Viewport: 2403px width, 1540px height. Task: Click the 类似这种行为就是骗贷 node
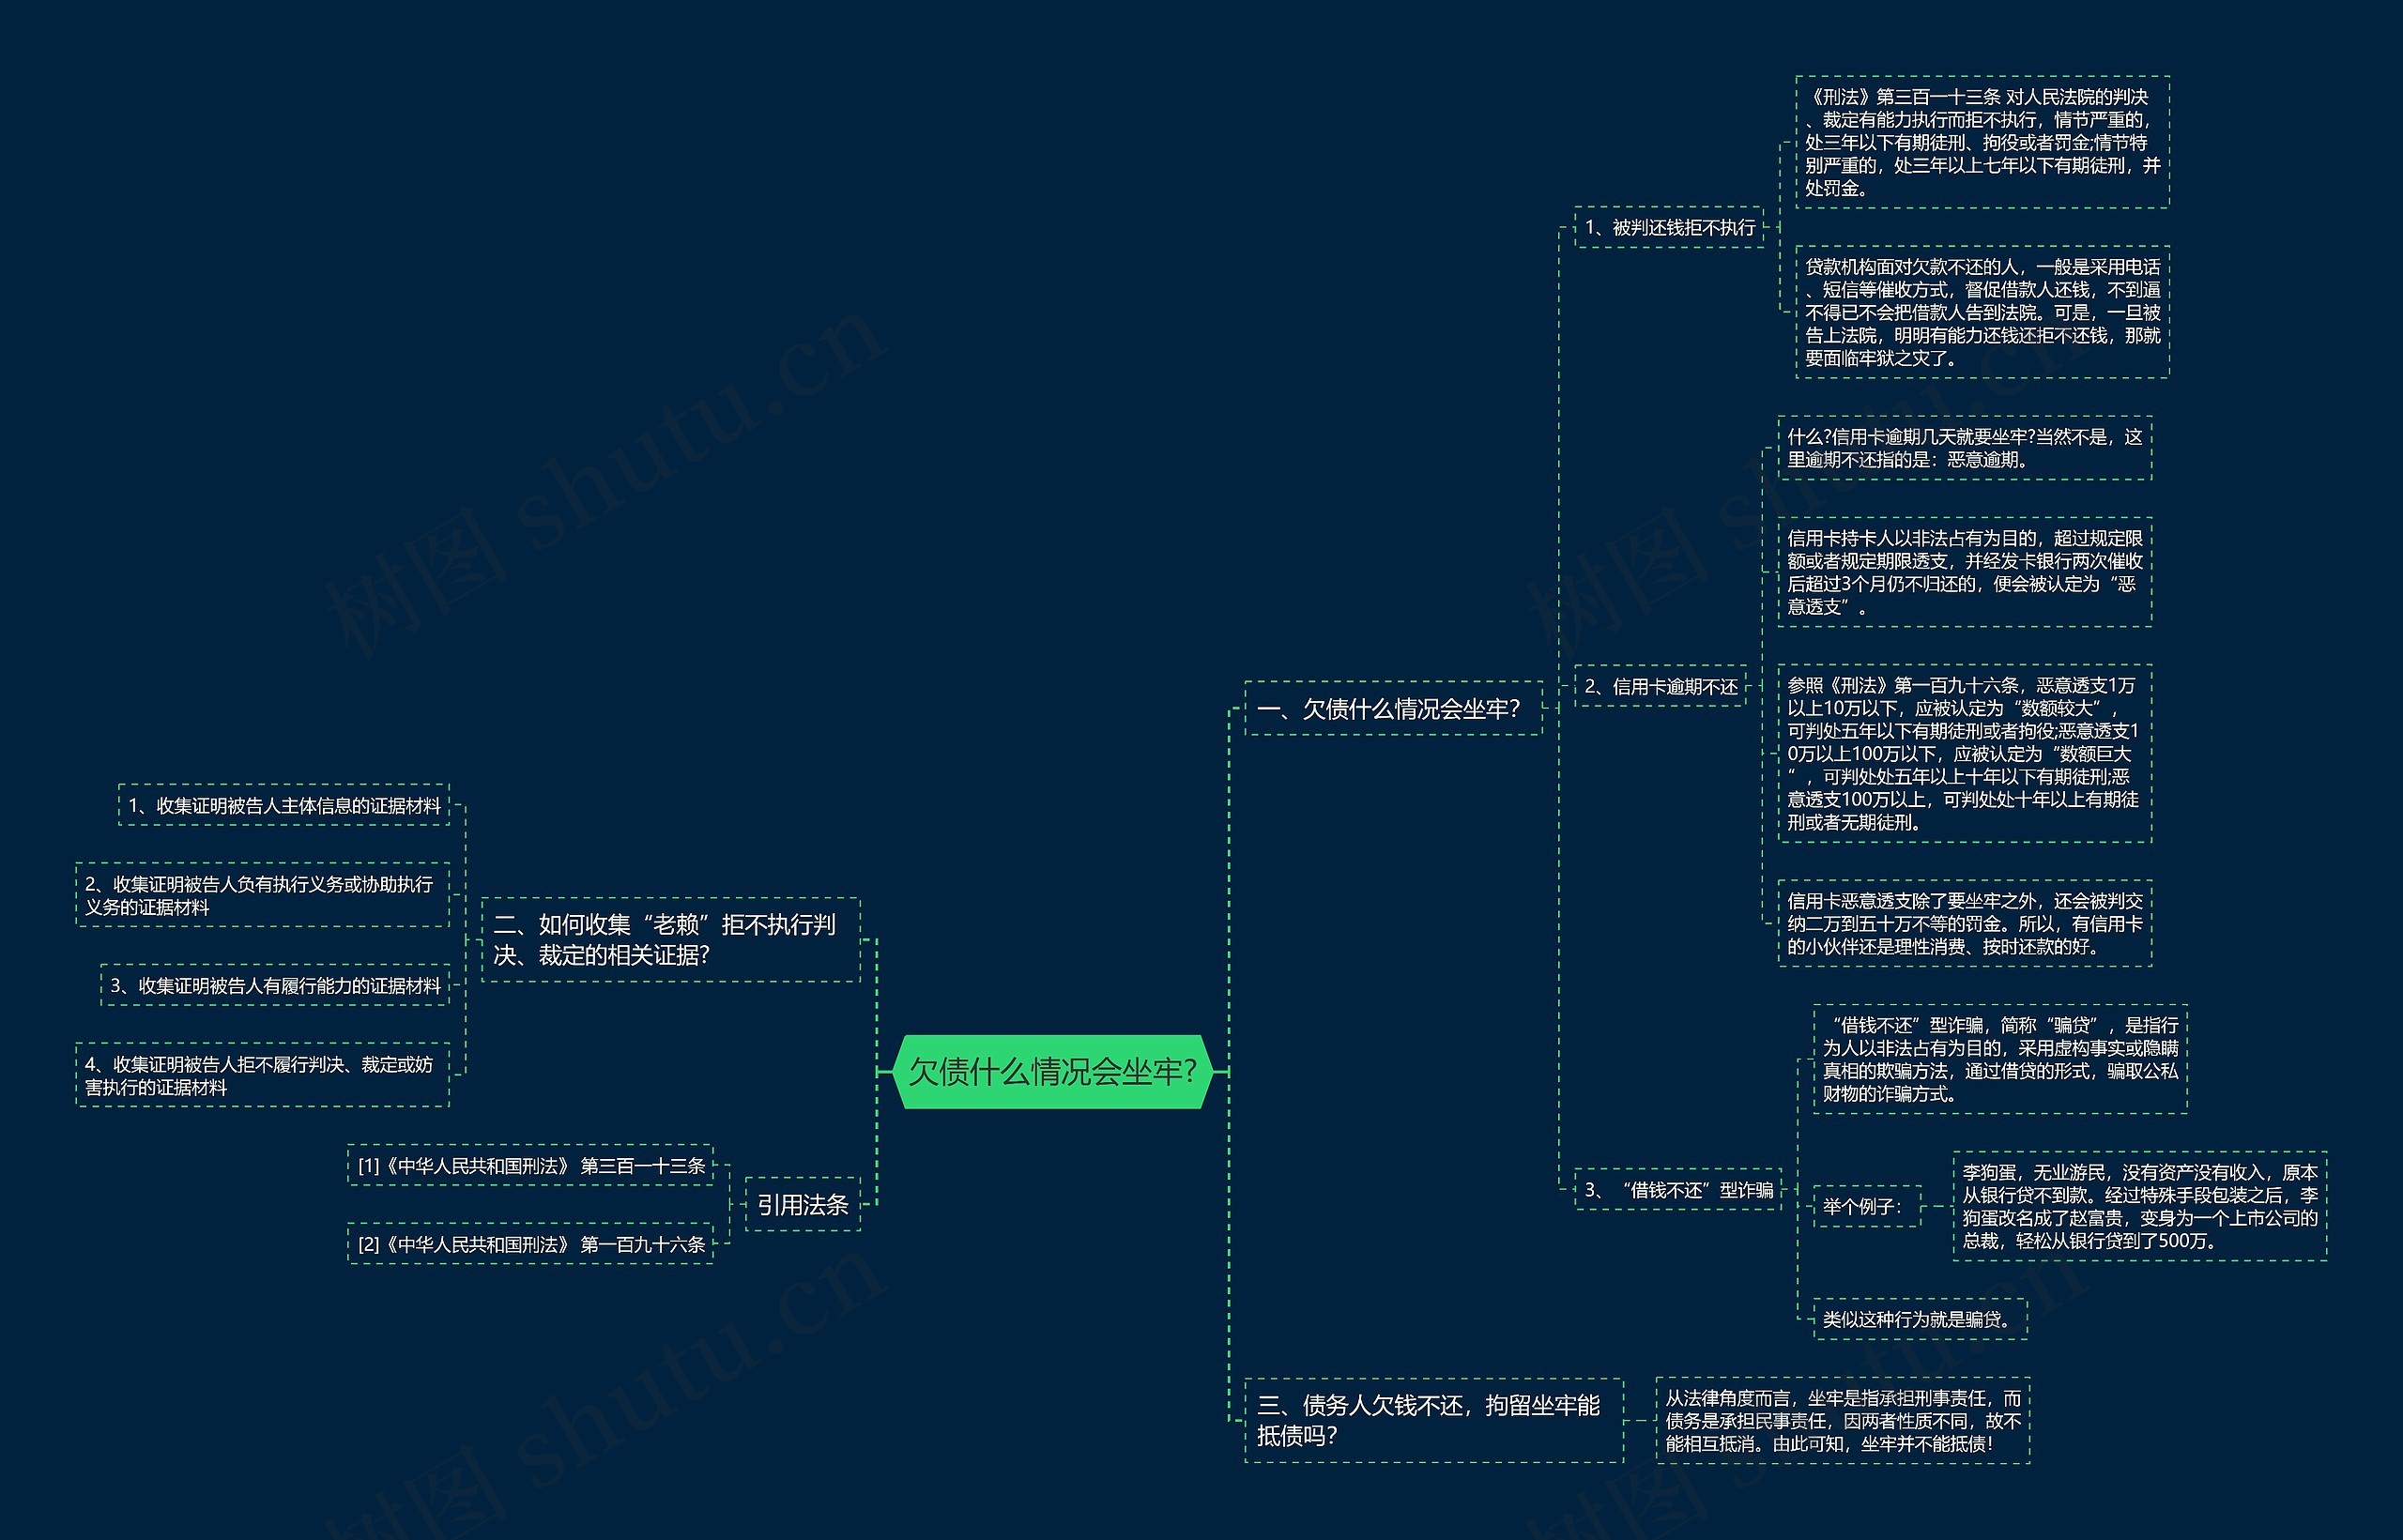tap(1919, 1318)
